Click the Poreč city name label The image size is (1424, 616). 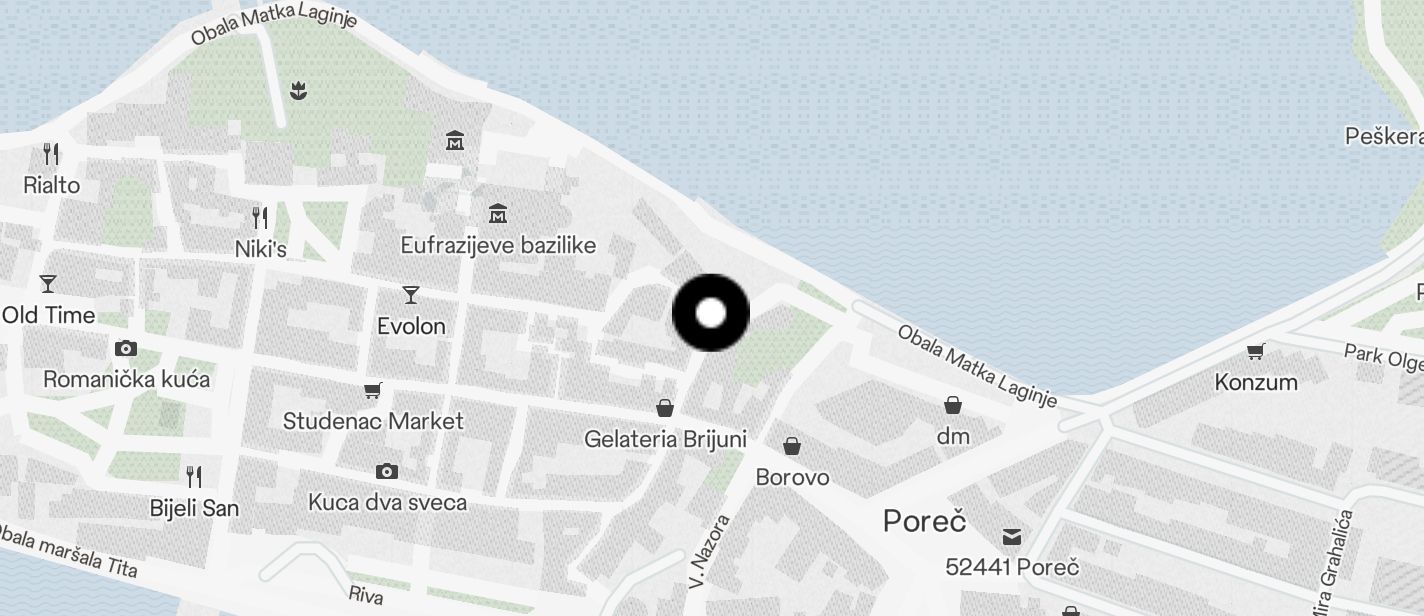click(x=925, y=521)
